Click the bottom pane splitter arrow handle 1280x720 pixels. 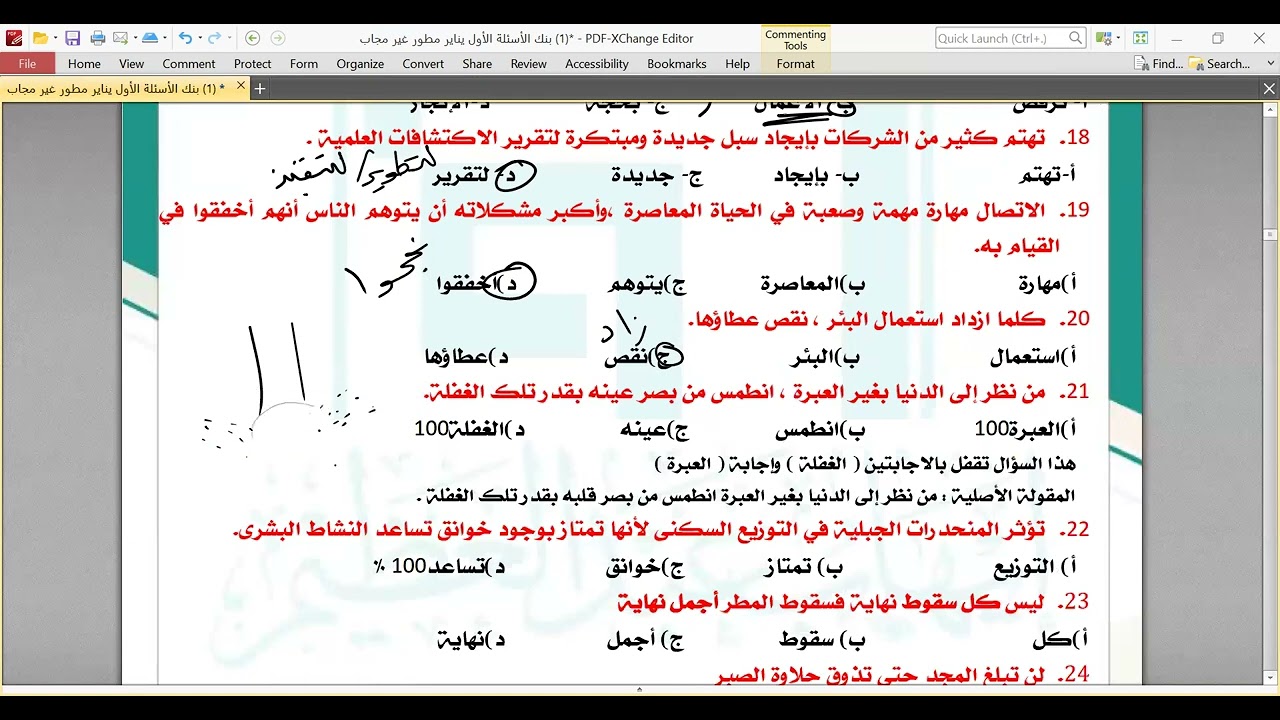click(x=640, y=689)
